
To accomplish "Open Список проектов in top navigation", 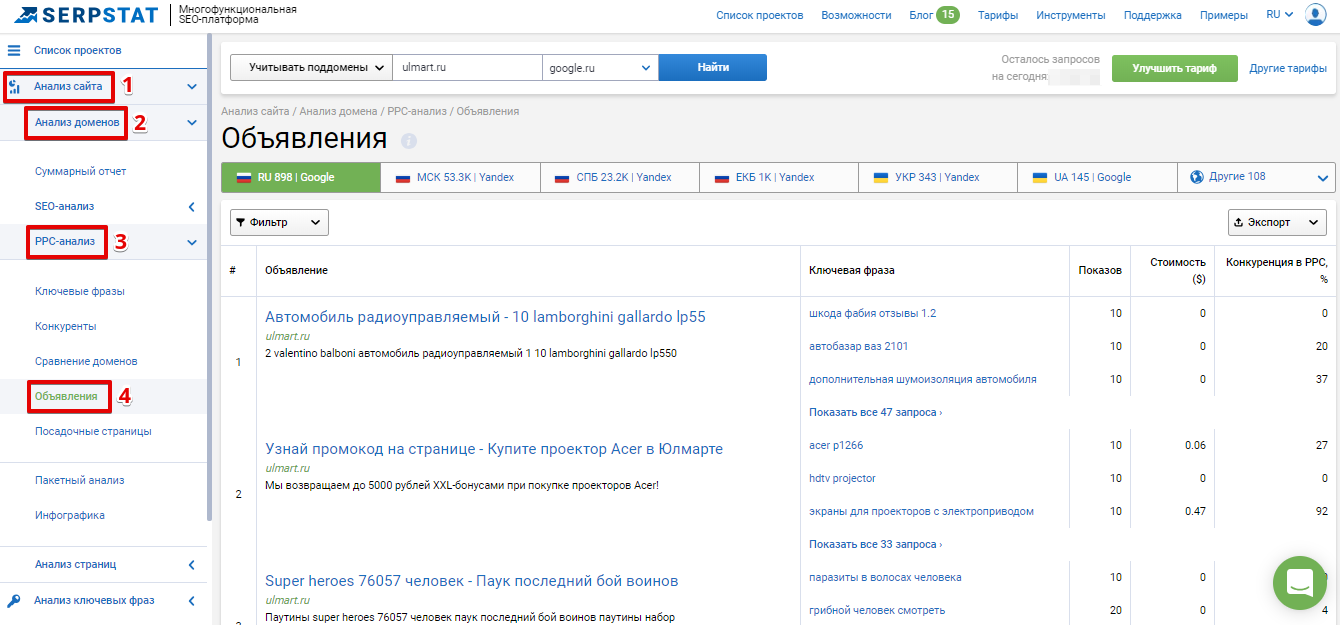I will (x=759, y=15).
